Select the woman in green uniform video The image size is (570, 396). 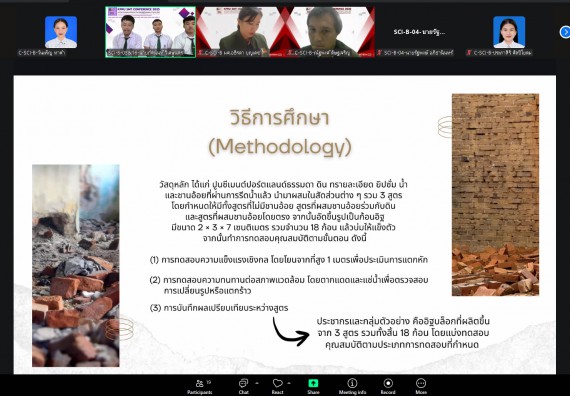[241, 32]
